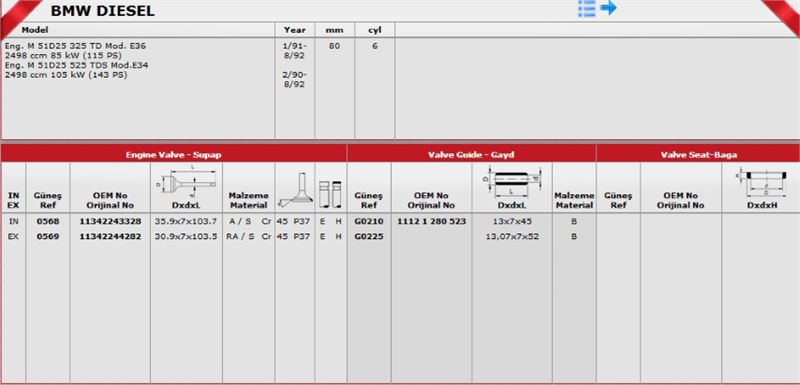Click OEM number 11342243328

110,221
